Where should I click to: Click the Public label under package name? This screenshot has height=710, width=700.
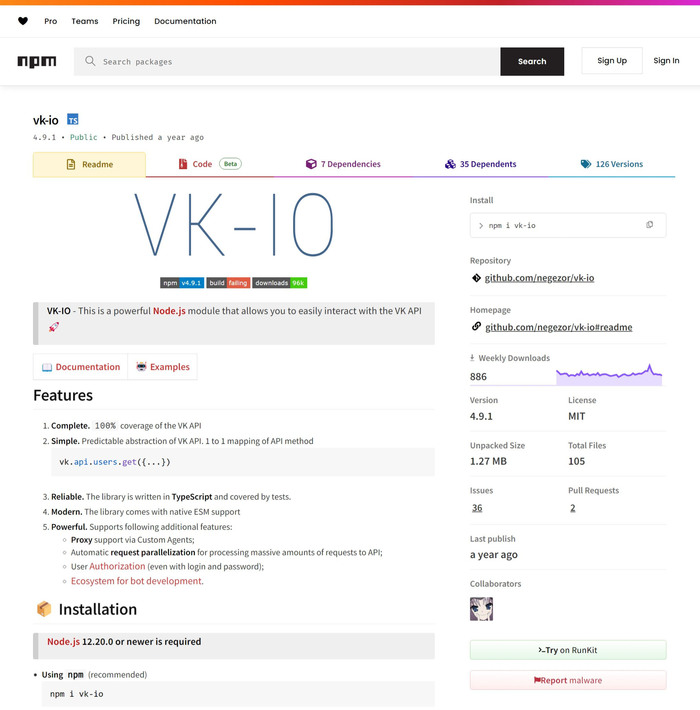coord(83,137)
